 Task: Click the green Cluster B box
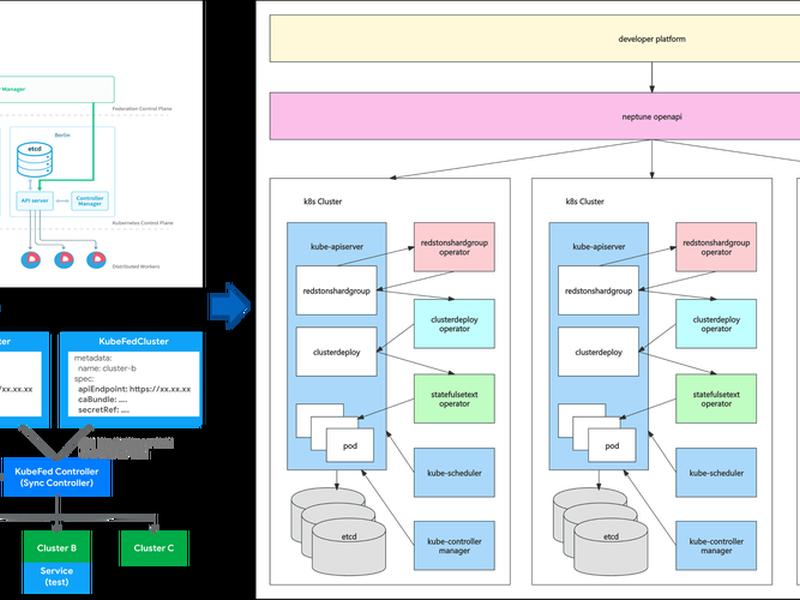tap(57, 547)
